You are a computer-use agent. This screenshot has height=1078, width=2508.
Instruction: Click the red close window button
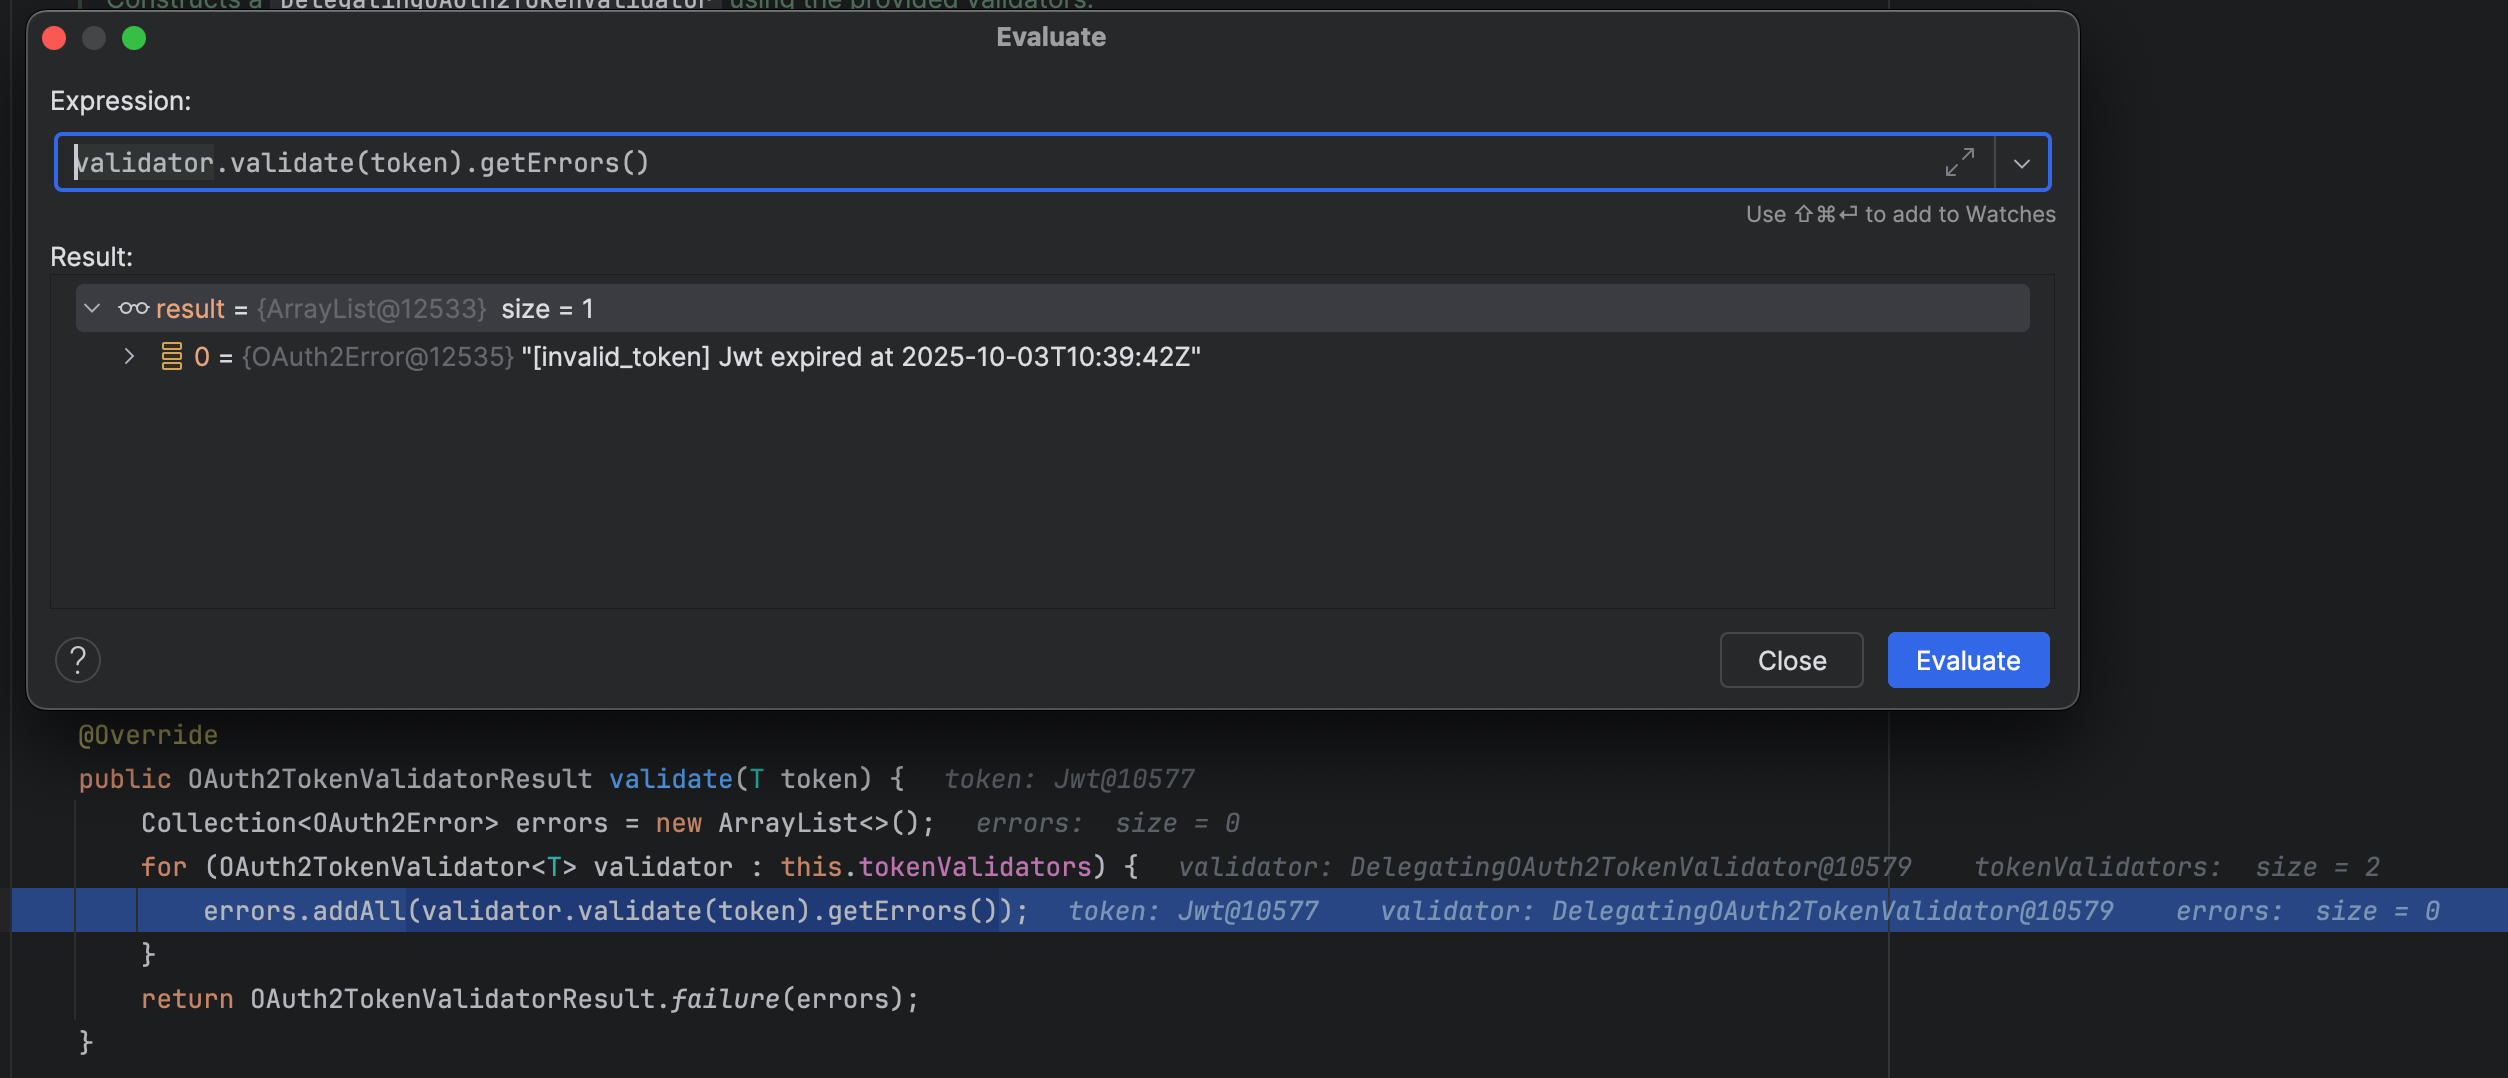[x=54, y=38]
